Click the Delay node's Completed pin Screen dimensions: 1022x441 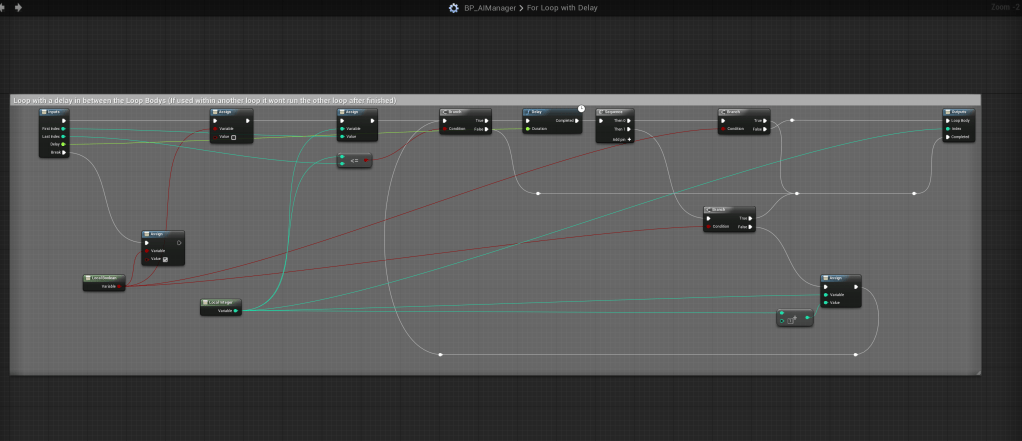tap(579, 121)
